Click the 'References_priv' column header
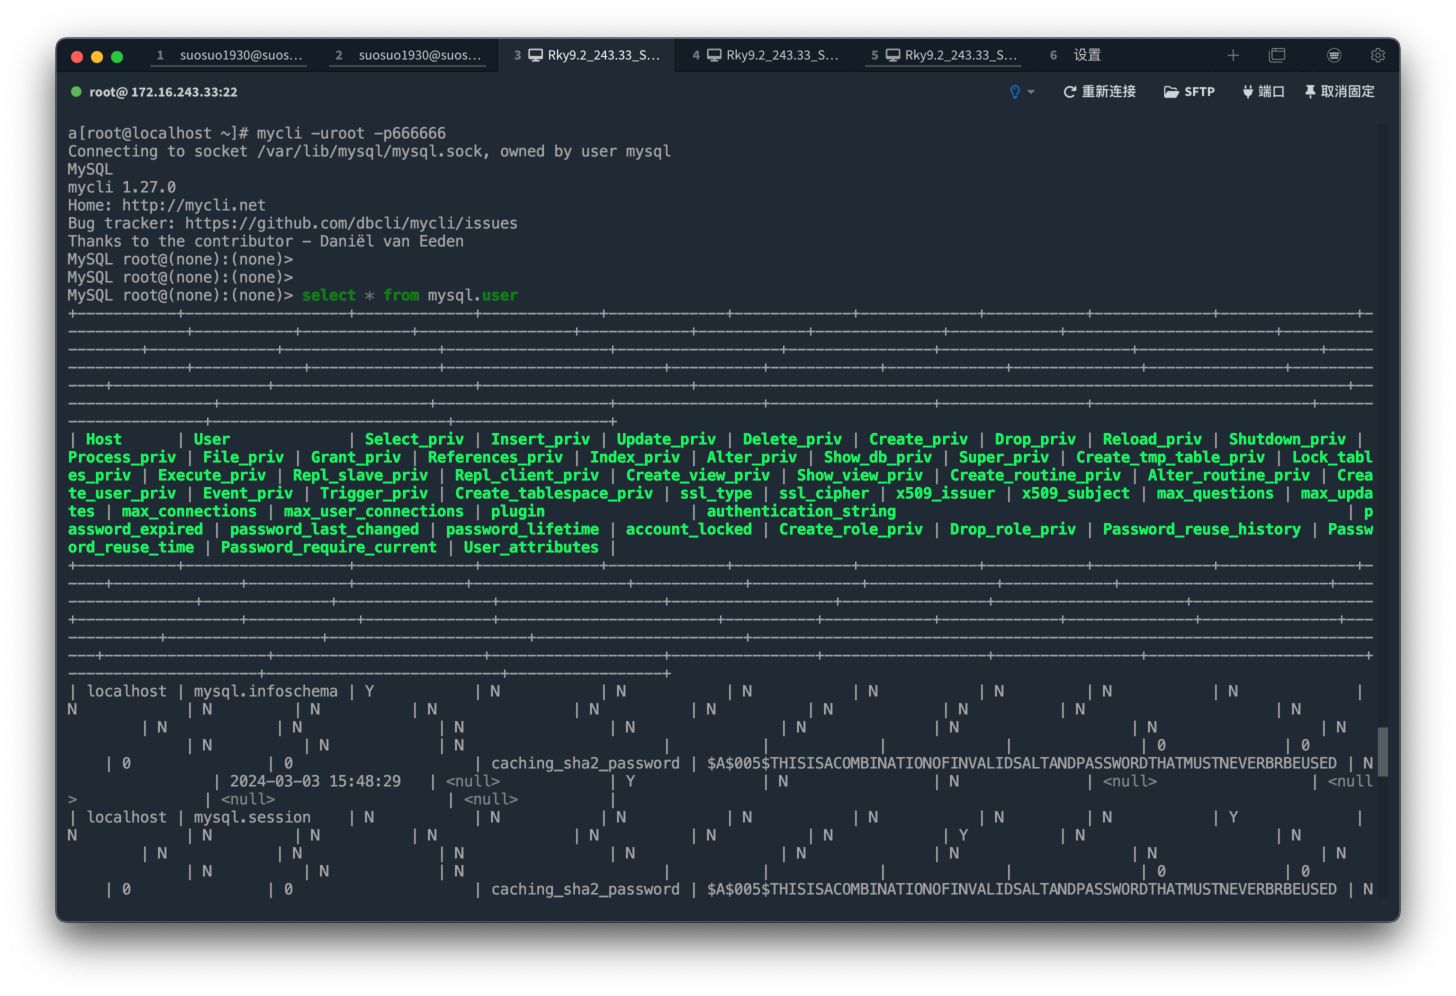Image resolution: width=1456 pixels, height=996 pixels. [x=495, y=457]
